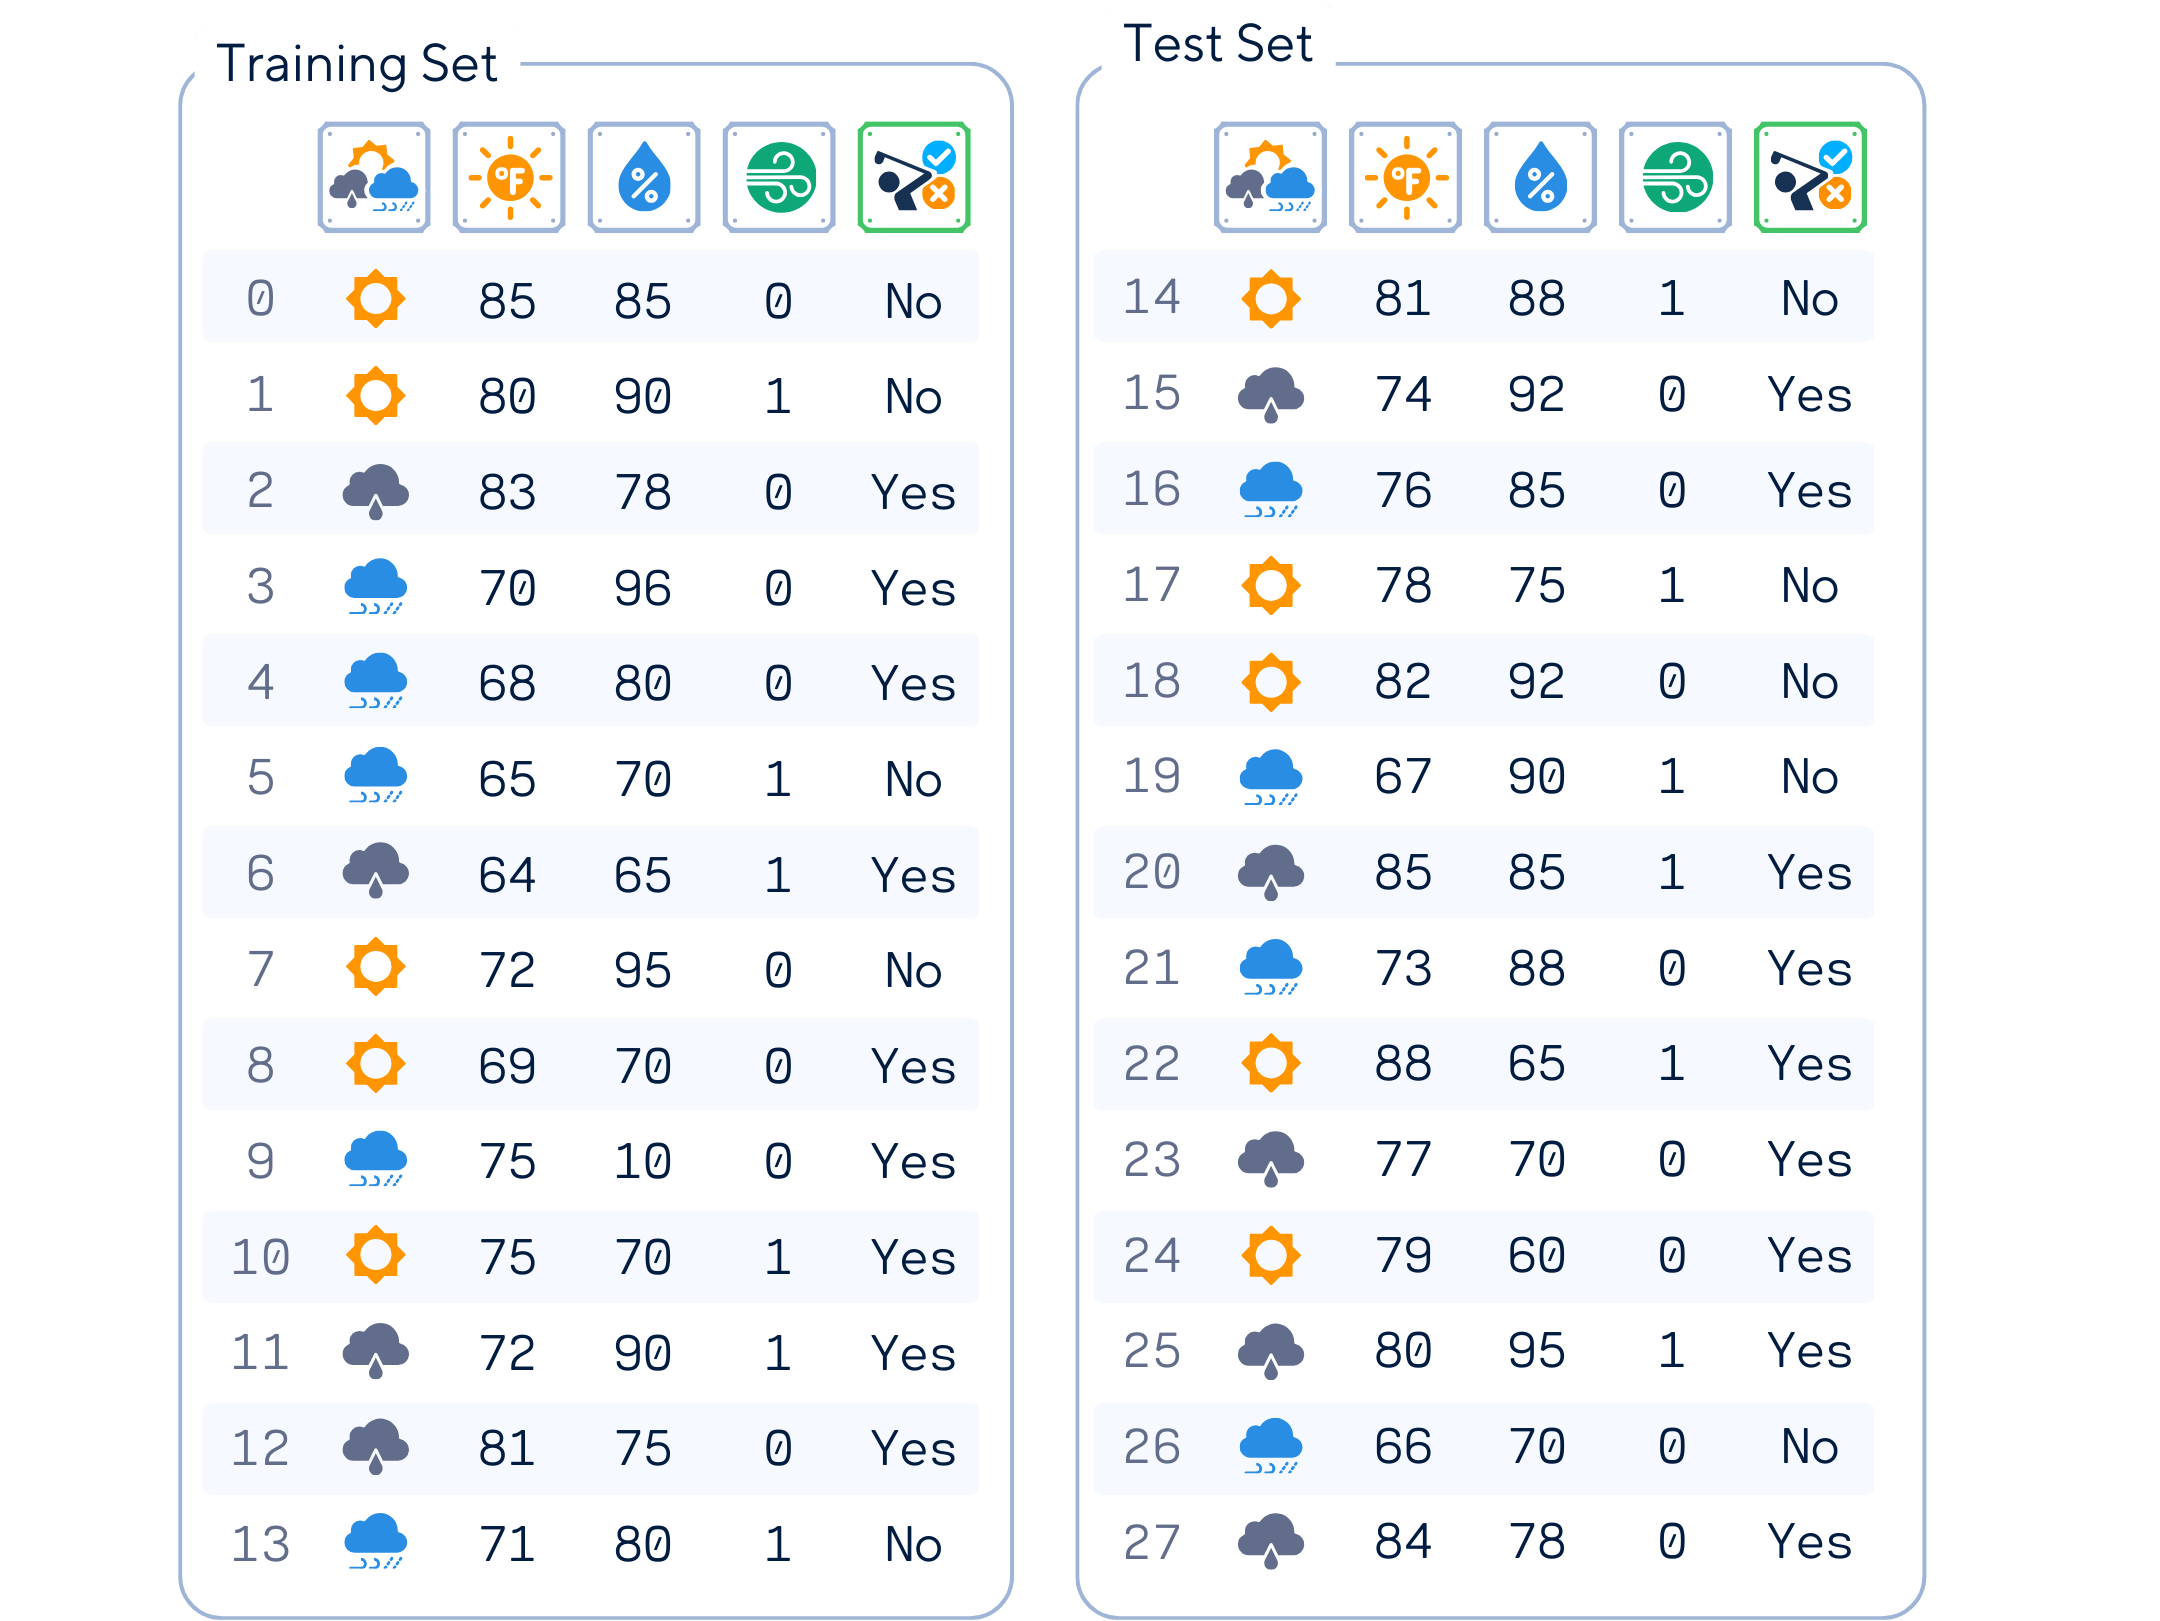
Task: Click the blue rain cloud icon in row 13
Action: 375,1542
